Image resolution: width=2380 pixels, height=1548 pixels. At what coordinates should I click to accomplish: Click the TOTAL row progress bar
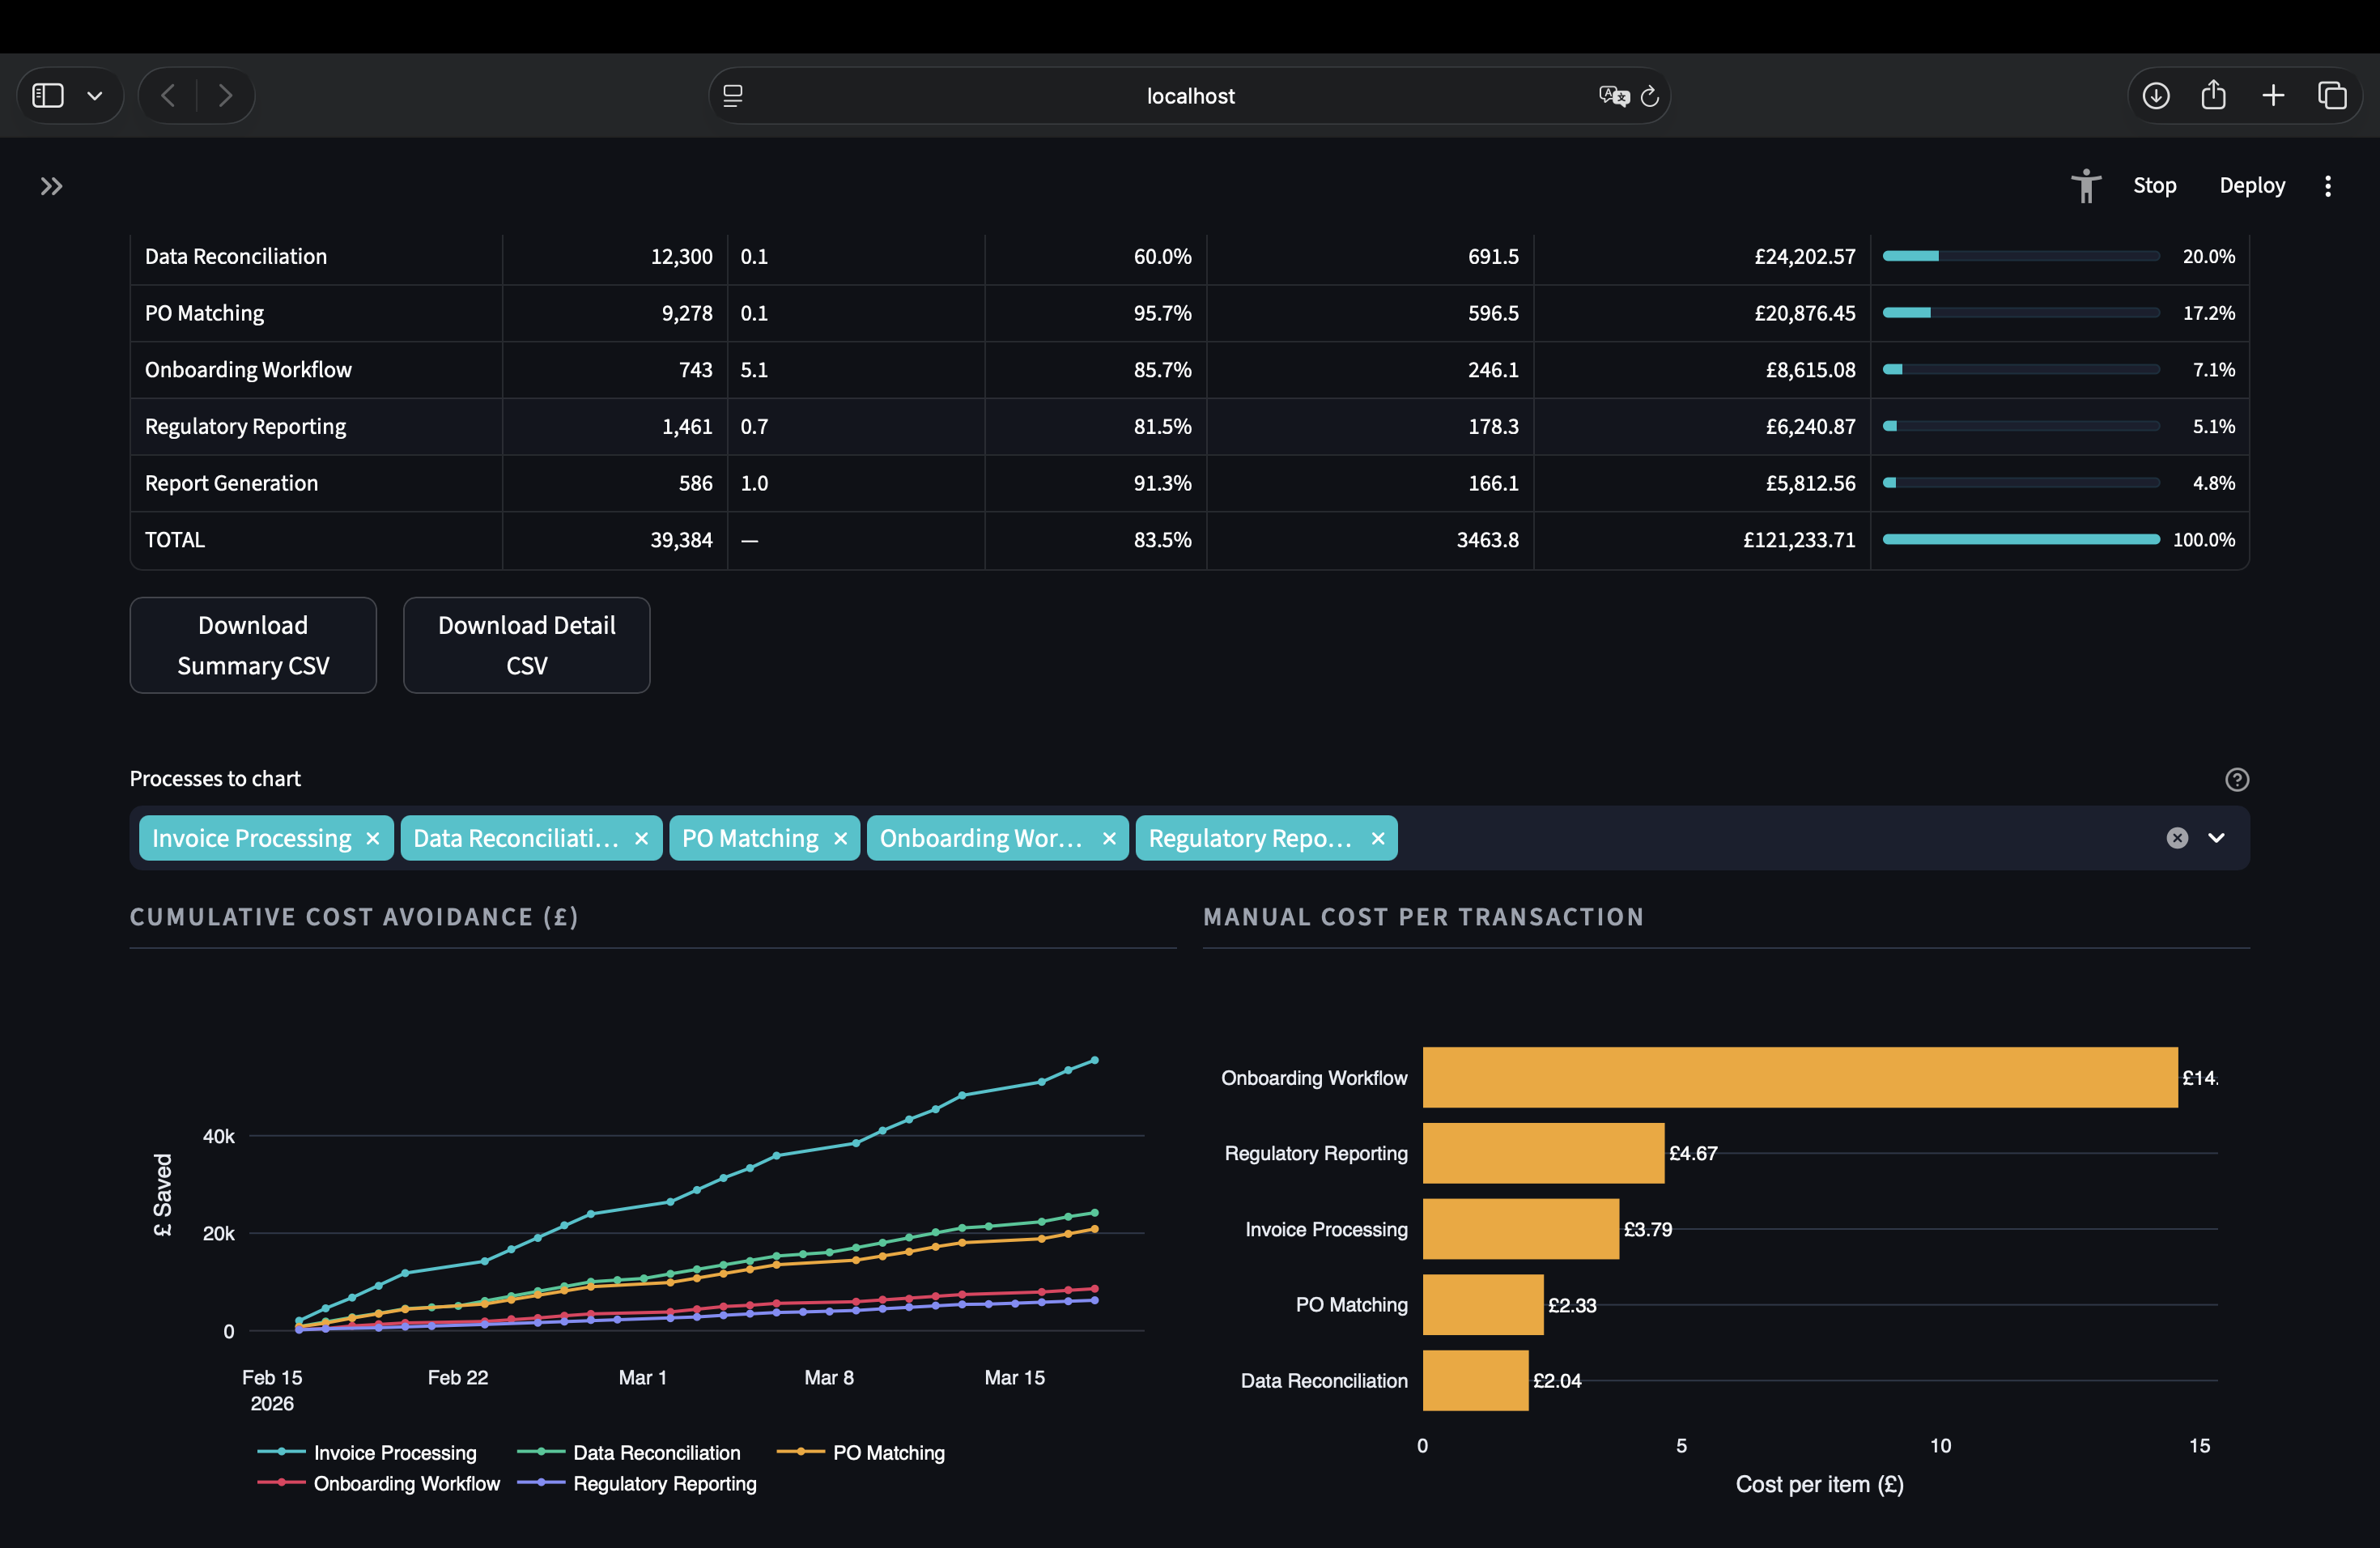(x=2020, y=539)
